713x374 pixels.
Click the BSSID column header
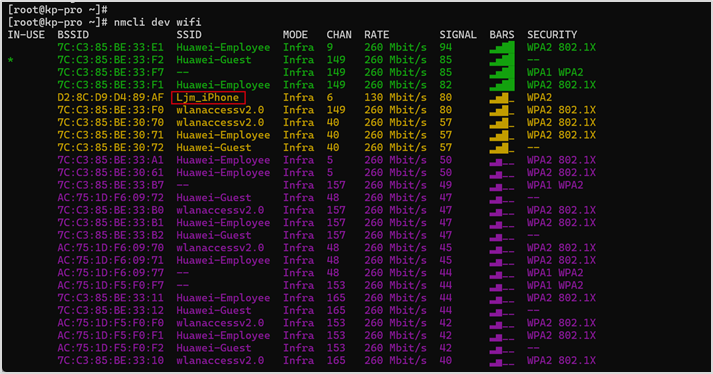click(73, 35)
